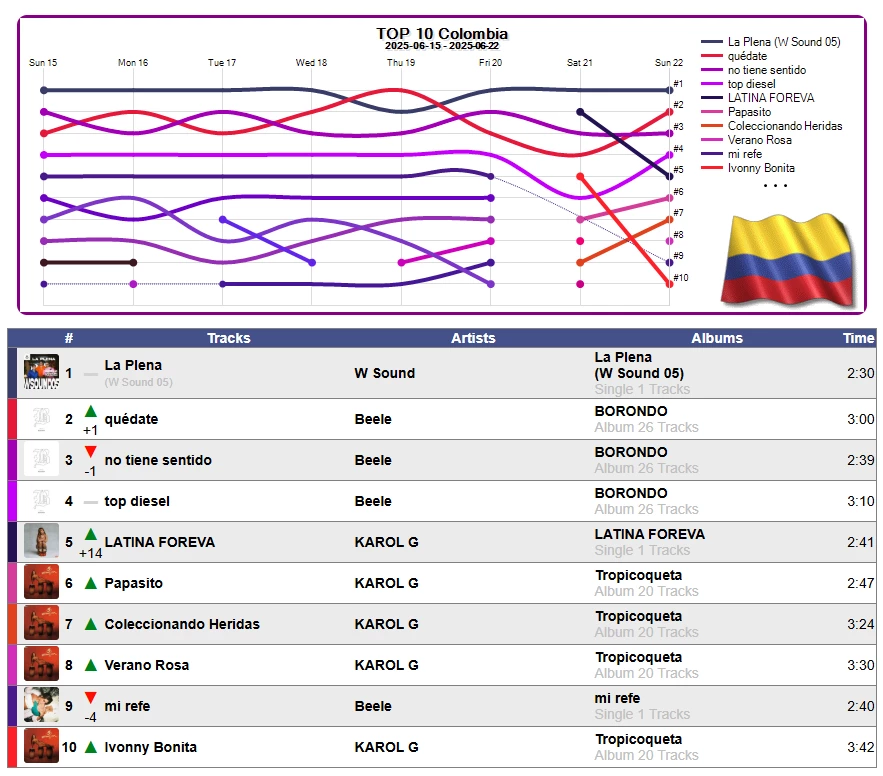Click the 2:30 time for La Plena
Image resolution: width=883 pixels, height=776 pixels.
pyautogui.click(x=860, y=373)
